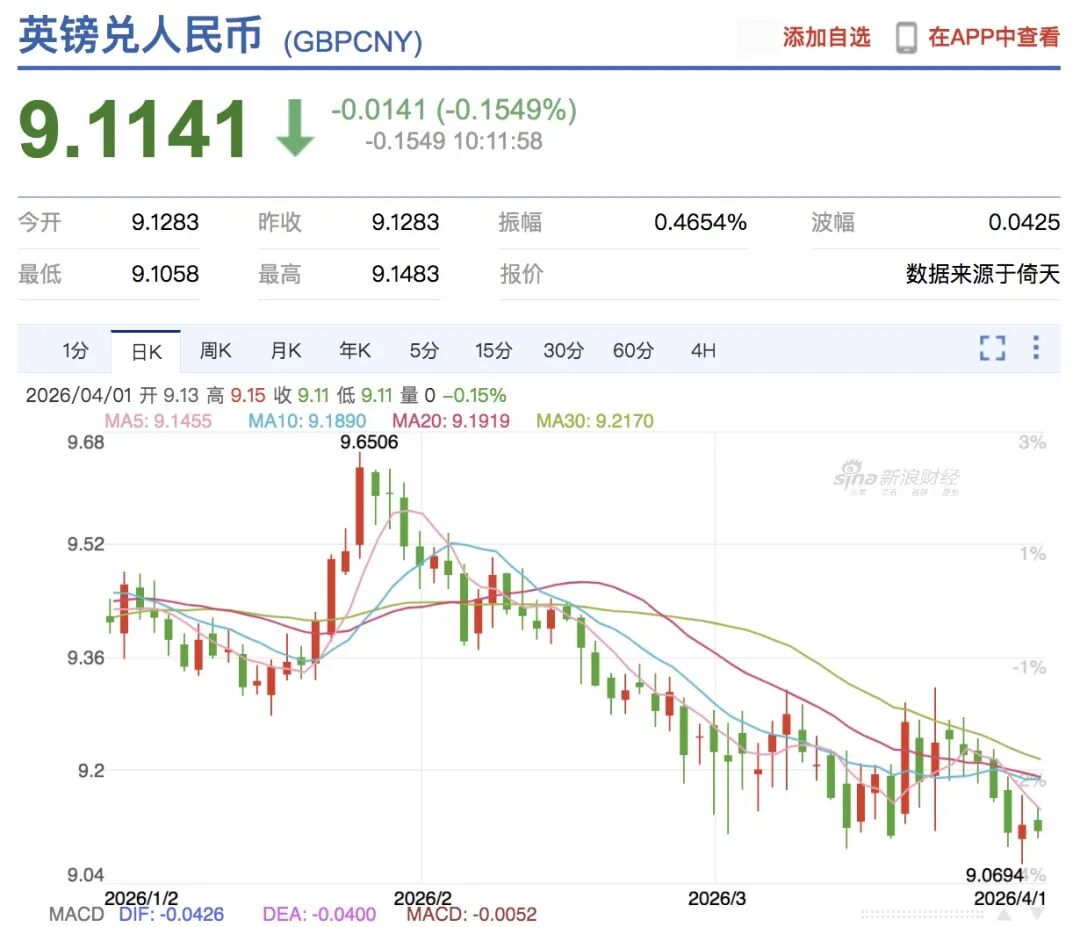Click the 英镑兑人民币 title
The height and width of the screenshot is (927, 1080).
(x=140, y=36)
